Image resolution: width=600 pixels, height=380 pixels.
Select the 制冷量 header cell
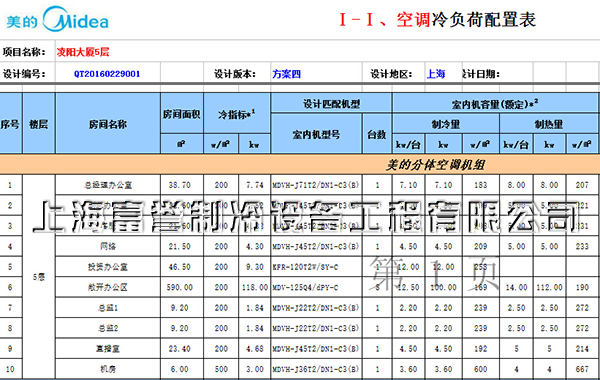446,124
